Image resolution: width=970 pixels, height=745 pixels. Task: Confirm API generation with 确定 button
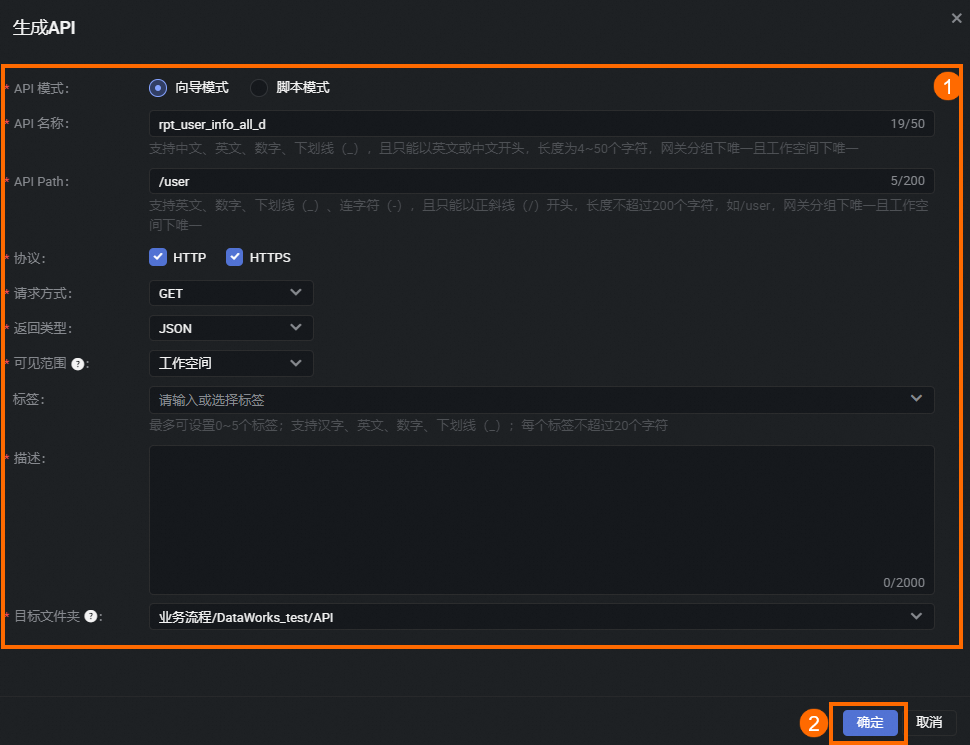click(x=867, y=722)
